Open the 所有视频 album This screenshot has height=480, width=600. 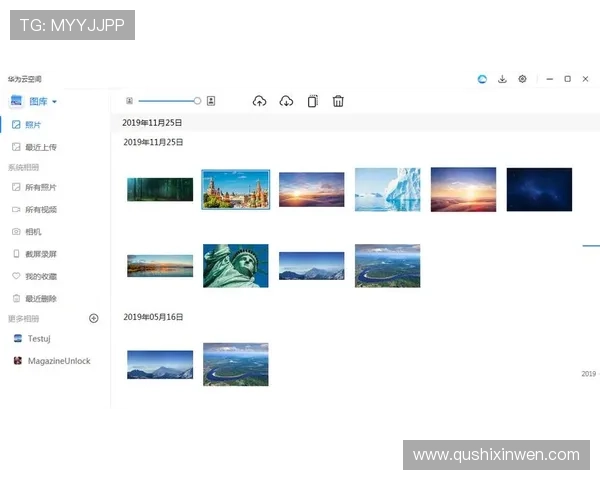click(x=40, y=209)
